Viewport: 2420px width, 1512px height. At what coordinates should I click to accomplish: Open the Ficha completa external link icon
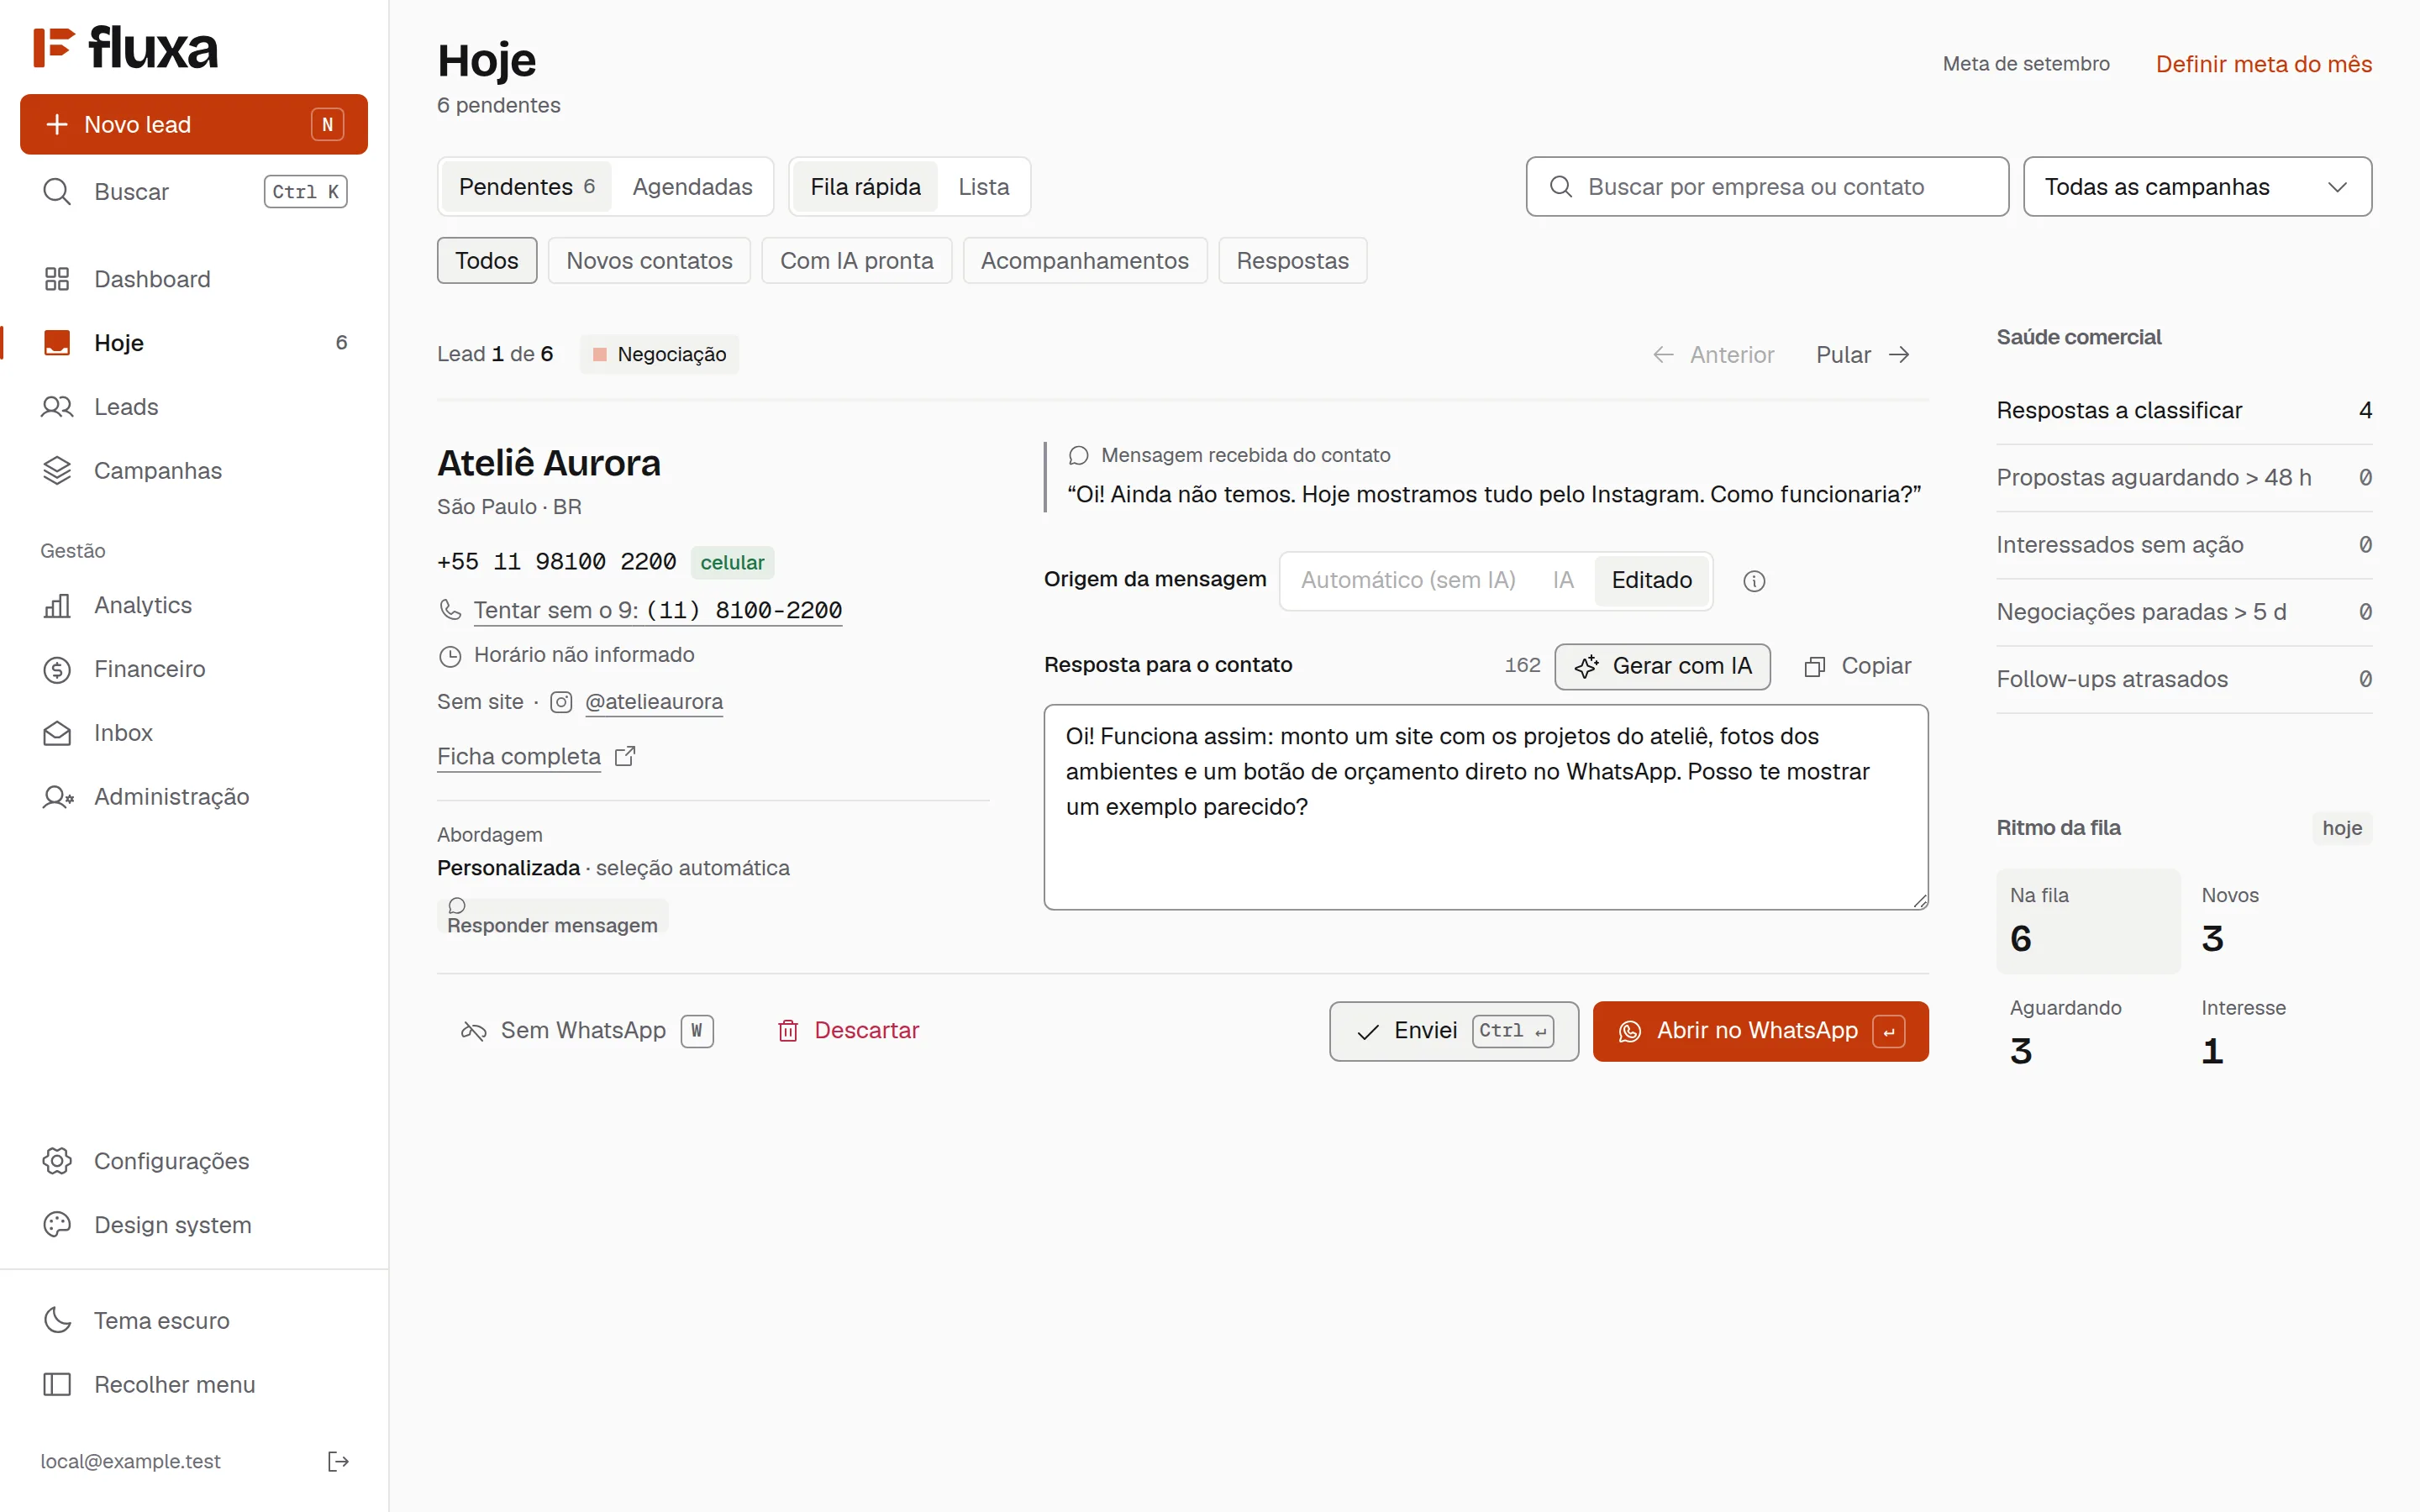pos(625,756)
